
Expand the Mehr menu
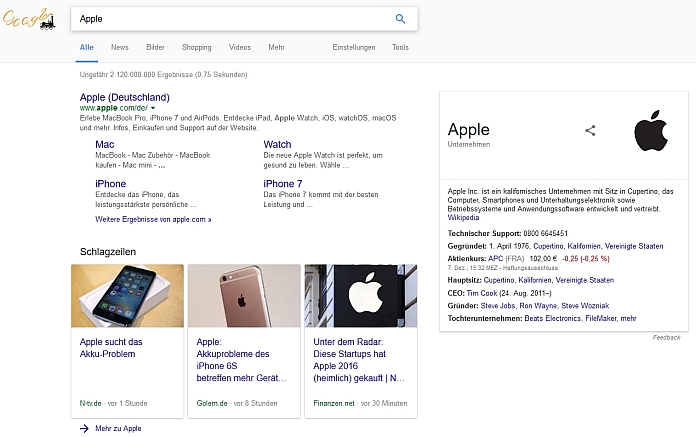click(x=276, y=47)
